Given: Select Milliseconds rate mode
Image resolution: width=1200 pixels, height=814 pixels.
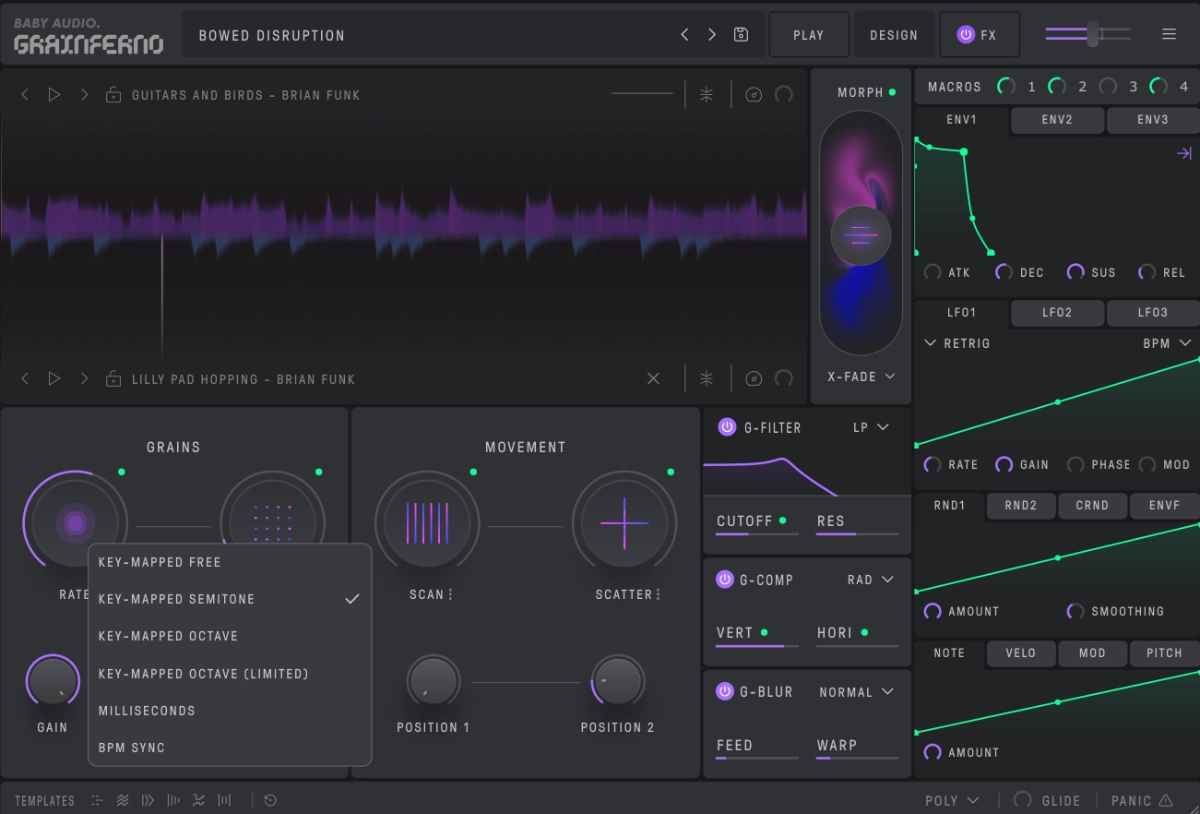Looking at the screenshot, I should click(230, 710).
